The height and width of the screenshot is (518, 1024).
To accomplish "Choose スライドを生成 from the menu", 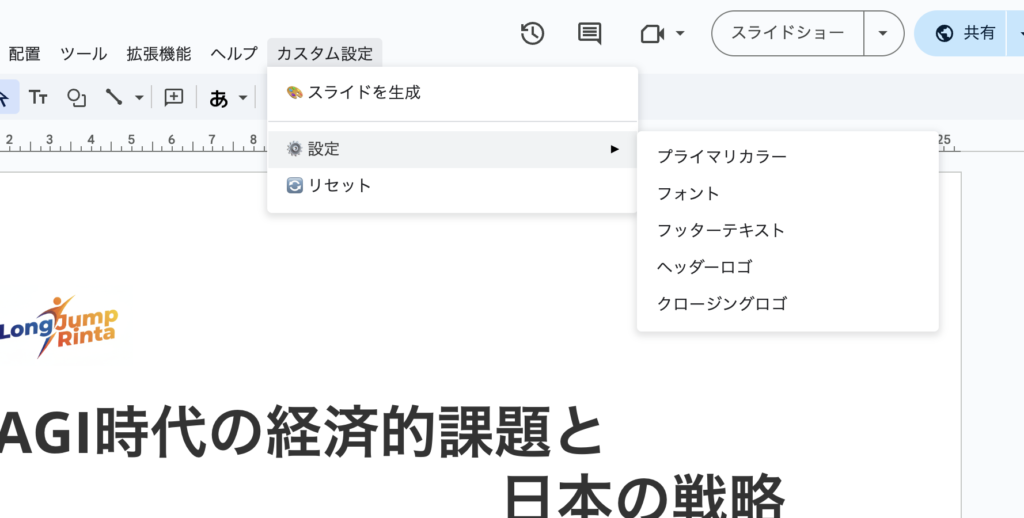I will pos(364,92).
